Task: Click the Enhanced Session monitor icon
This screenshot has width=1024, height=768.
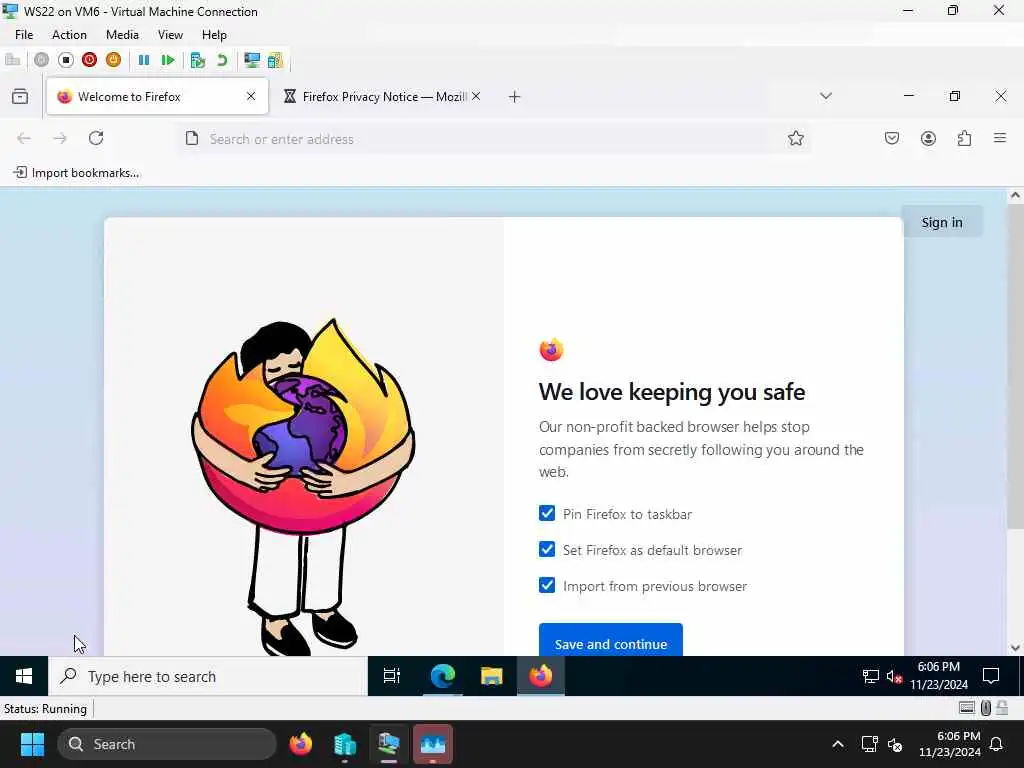Action: 251,60
